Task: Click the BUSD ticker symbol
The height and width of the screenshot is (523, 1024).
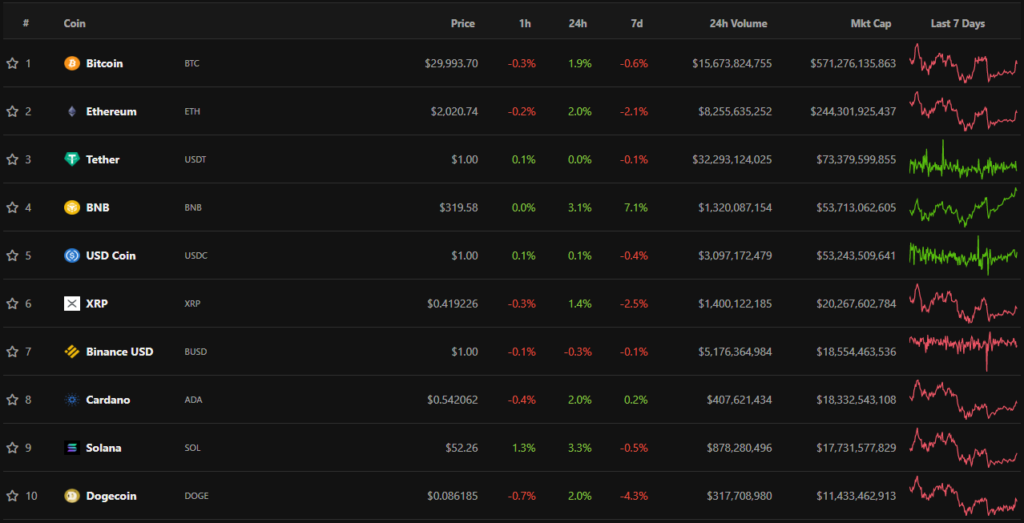Action: [195, 352]
